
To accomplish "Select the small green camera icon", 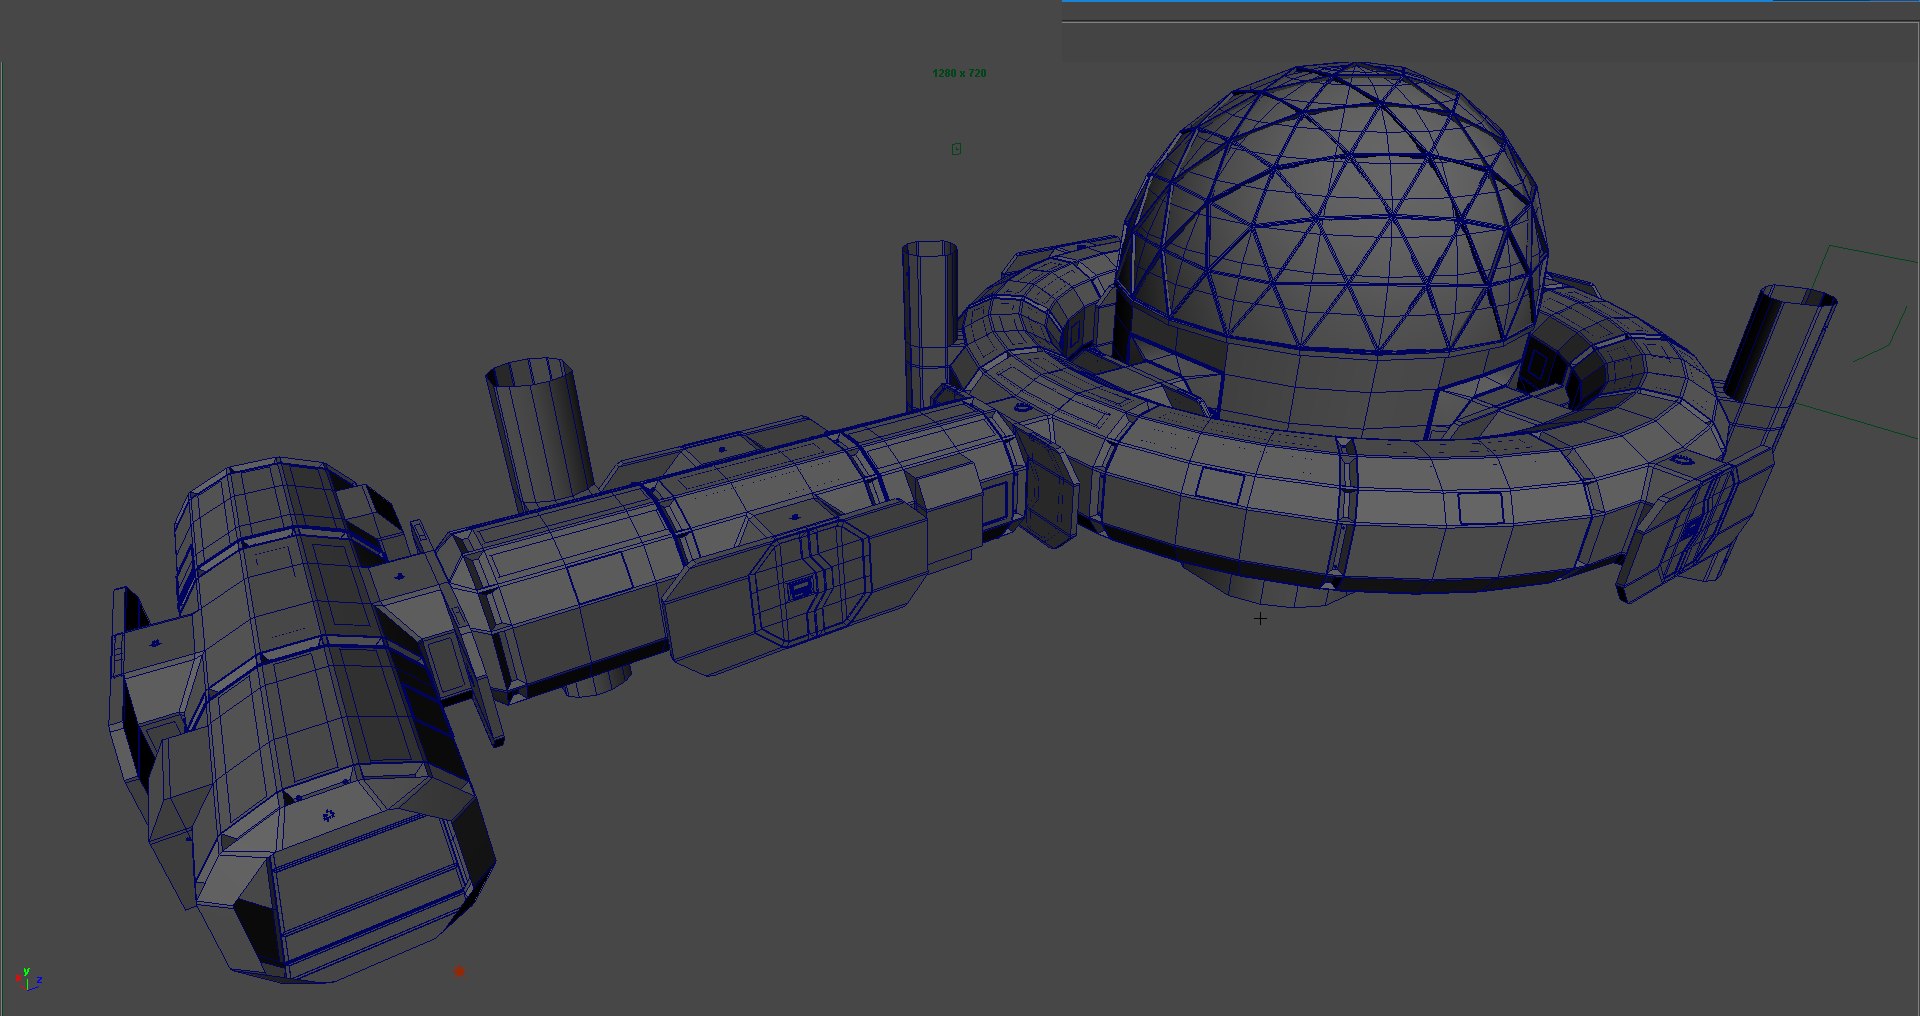I will click(957, 149).
